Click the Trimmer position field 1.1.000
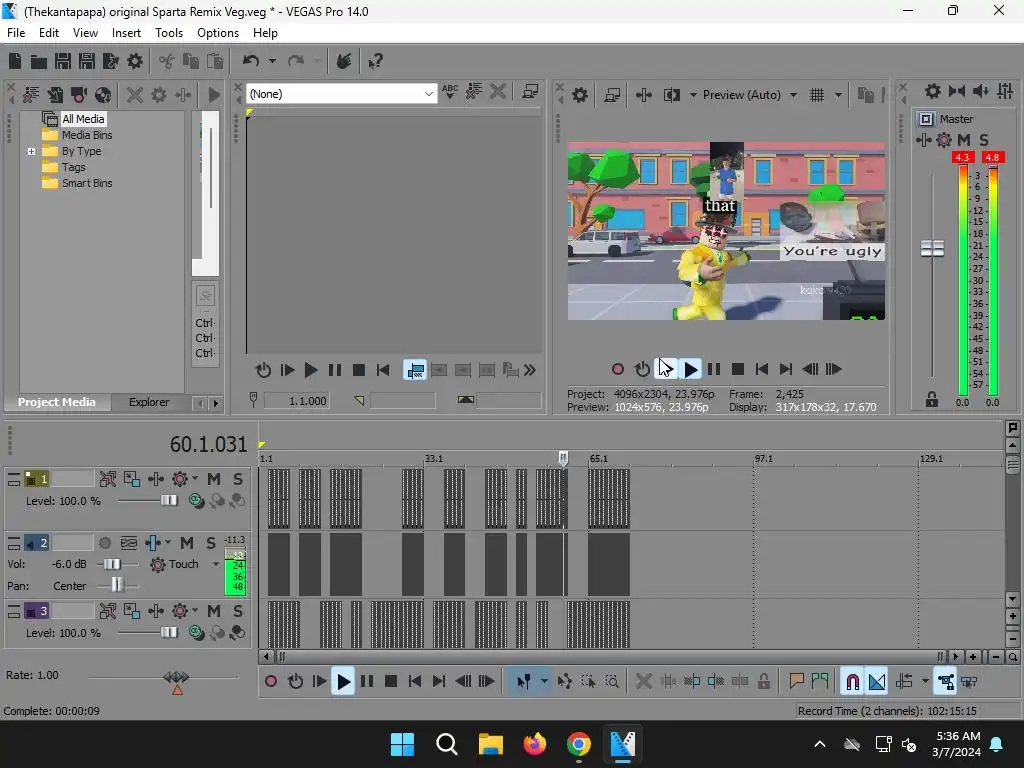The width and height of the screenshot is (1024, 768). [x=296, y=400]
